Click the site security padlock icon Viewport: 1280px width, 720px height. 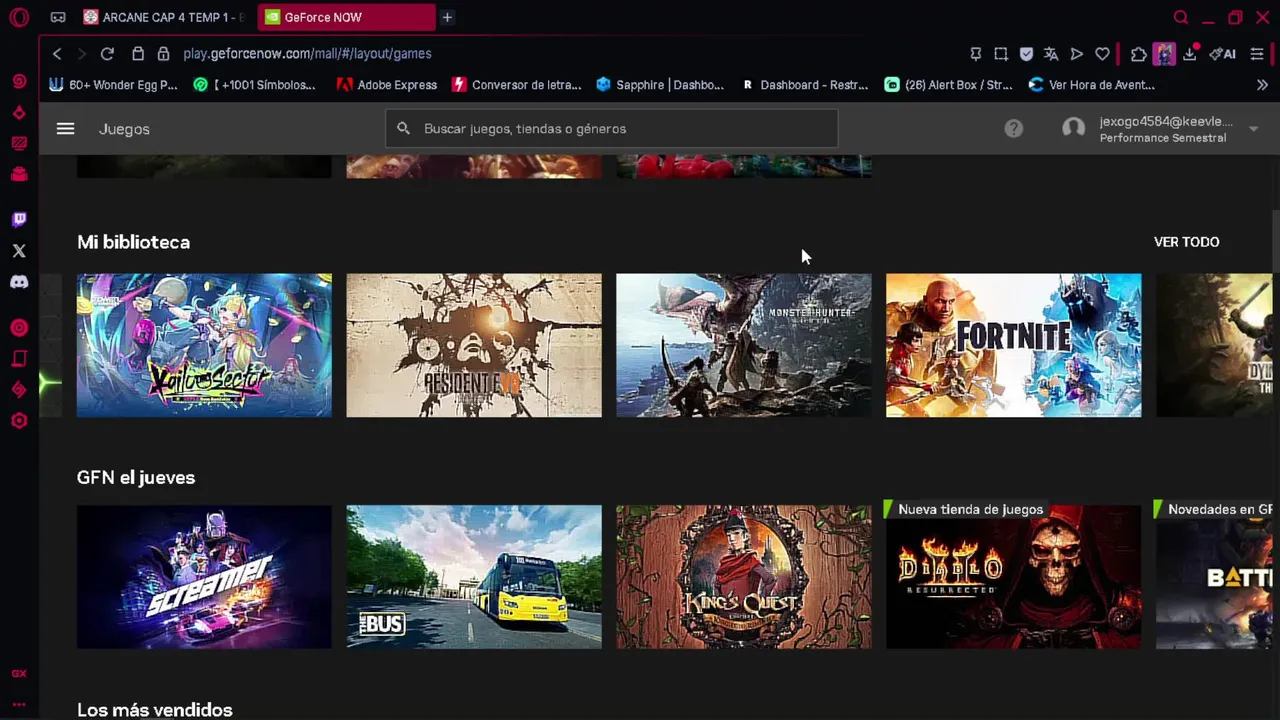tap(163, 54)
